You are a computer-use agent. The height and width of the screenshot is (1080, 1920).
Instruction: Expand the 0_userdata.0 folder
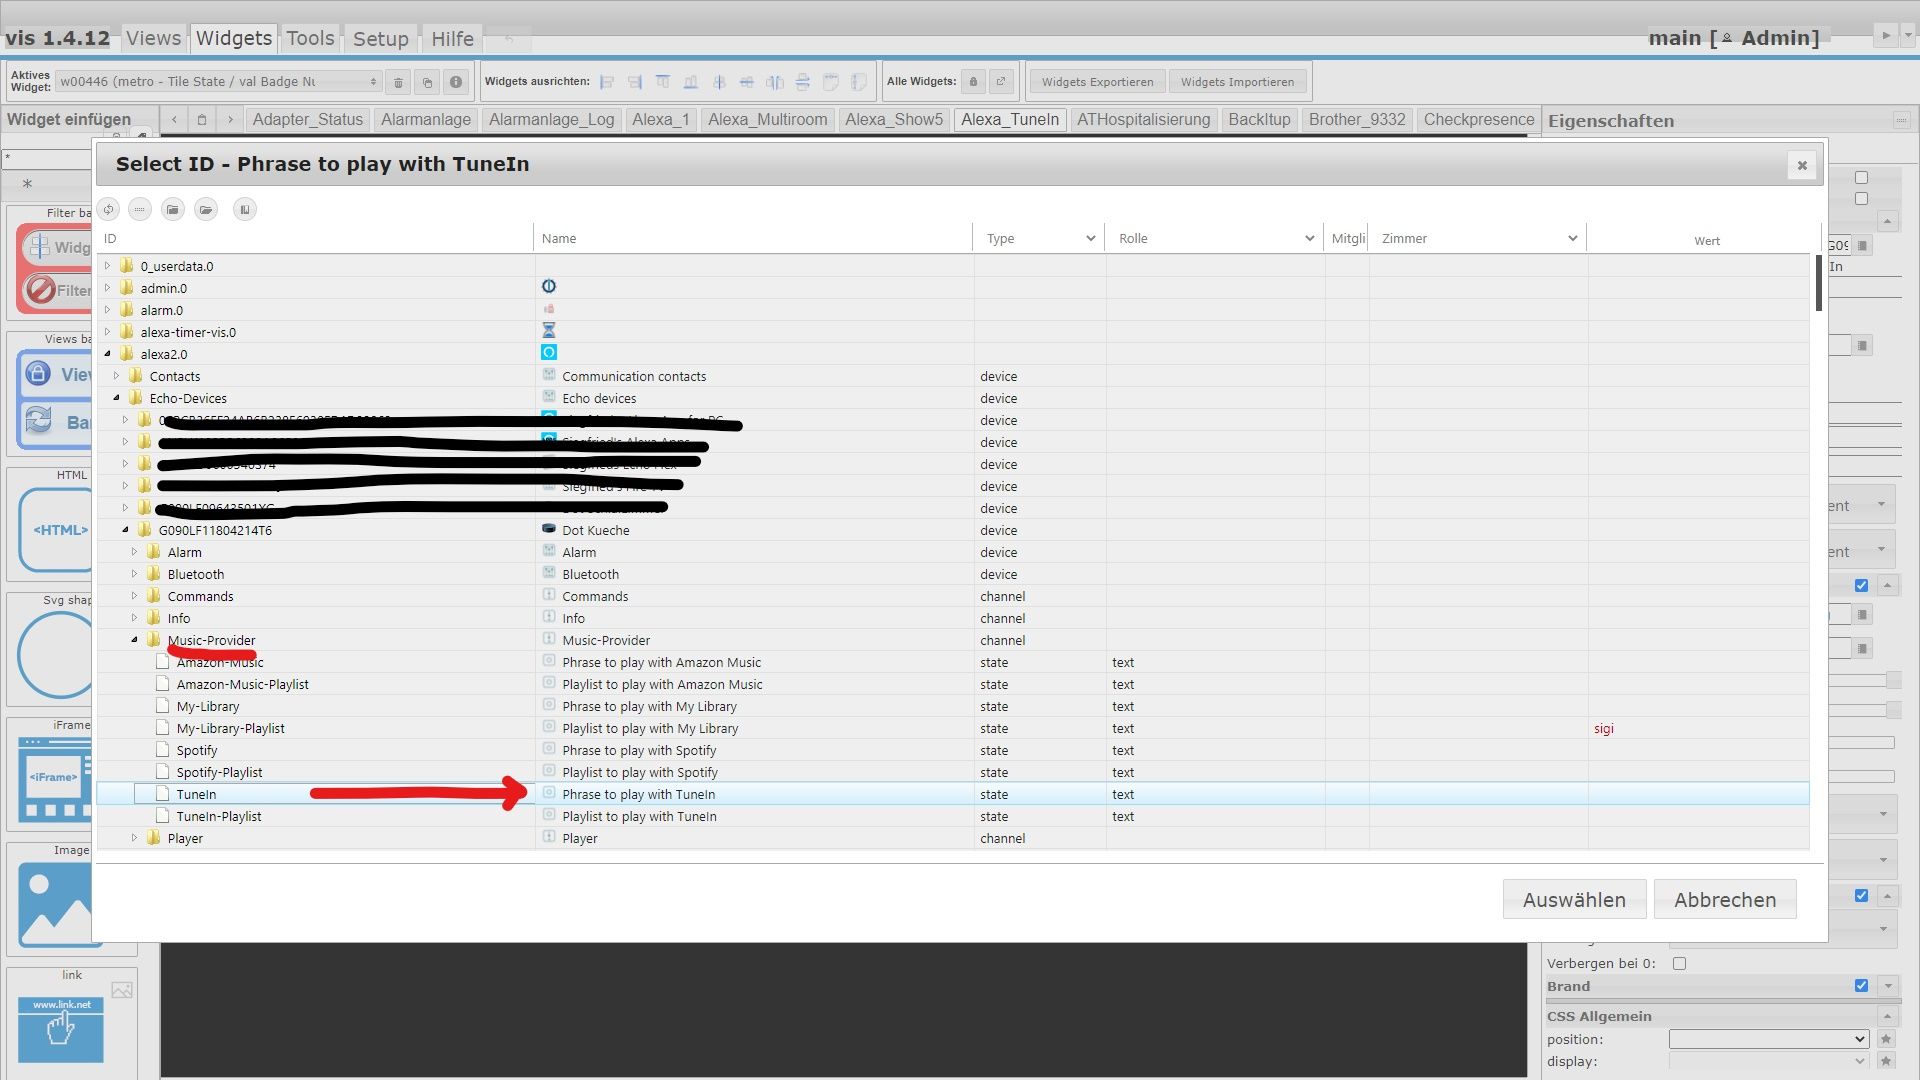[108, 266]
